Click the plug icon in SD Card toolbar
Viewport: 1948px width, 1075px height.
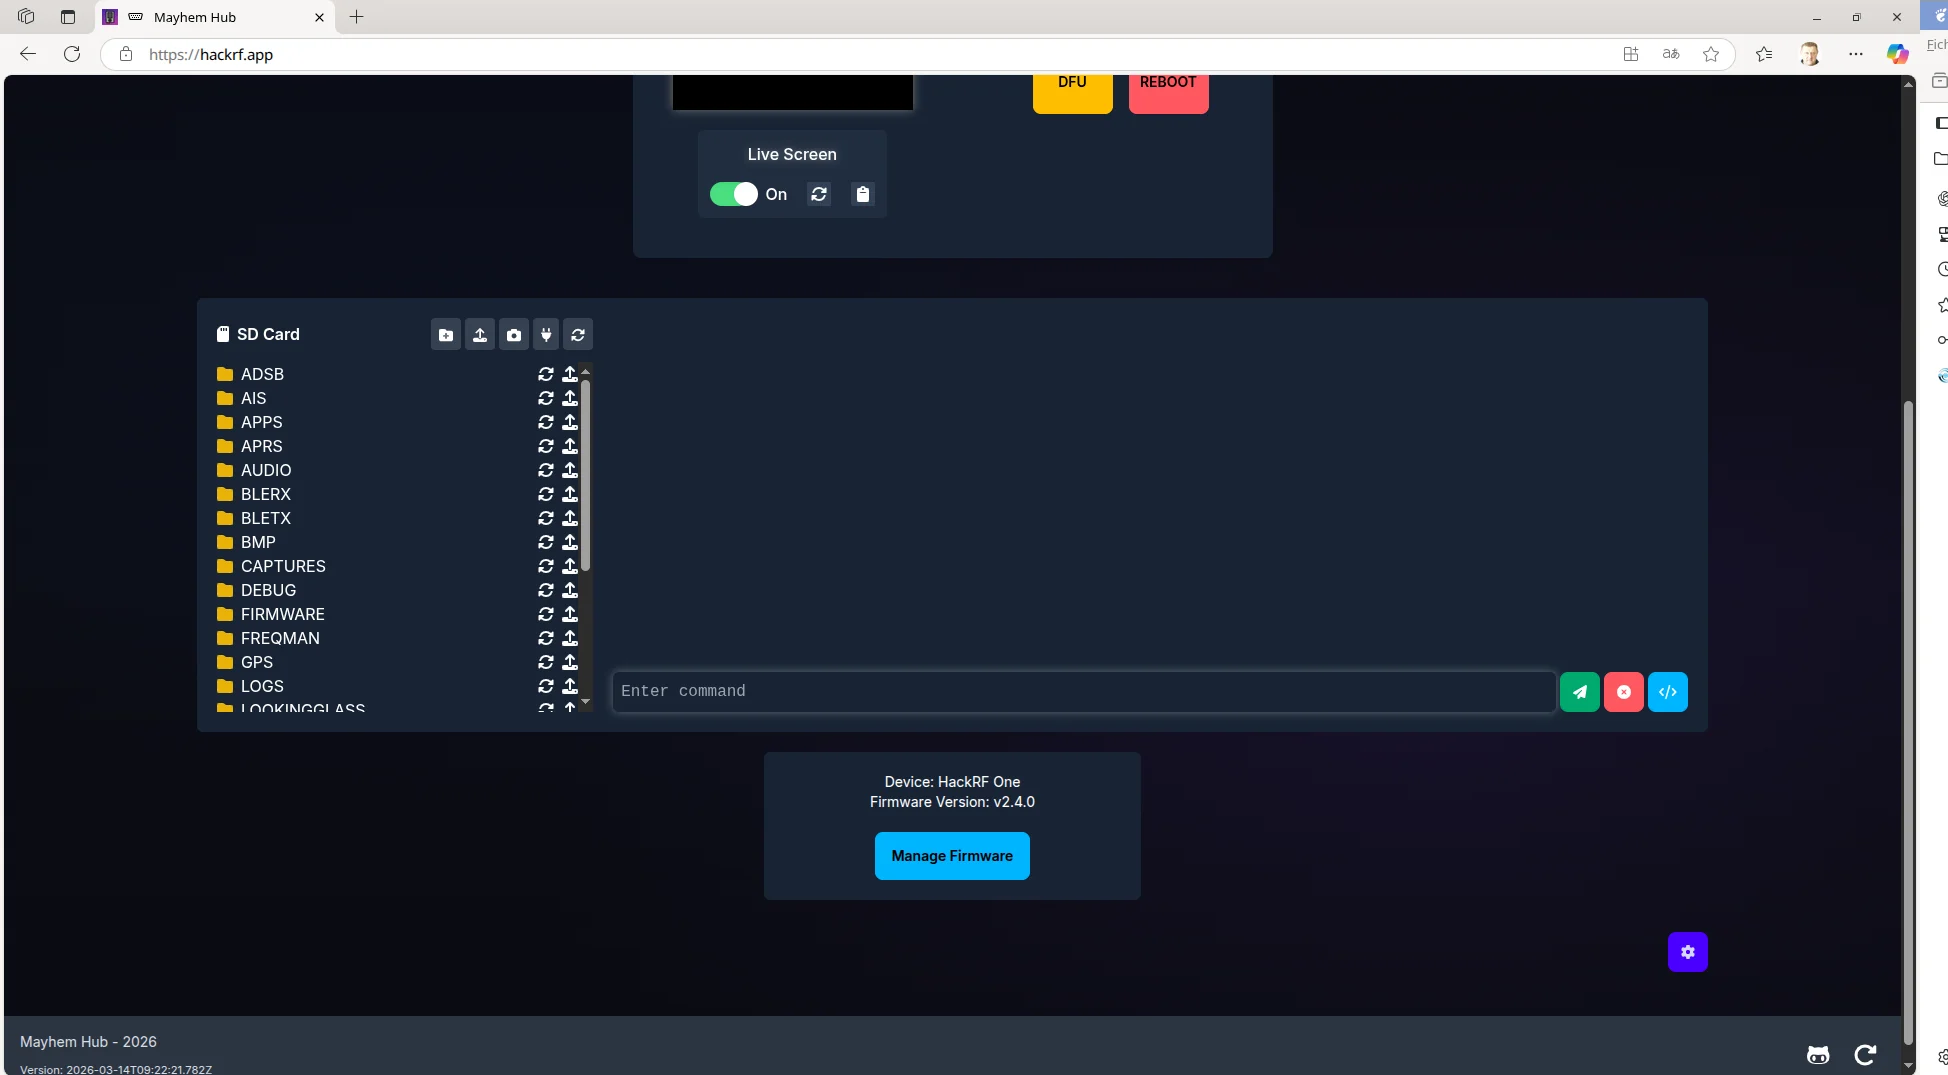(x=546, y=335)
